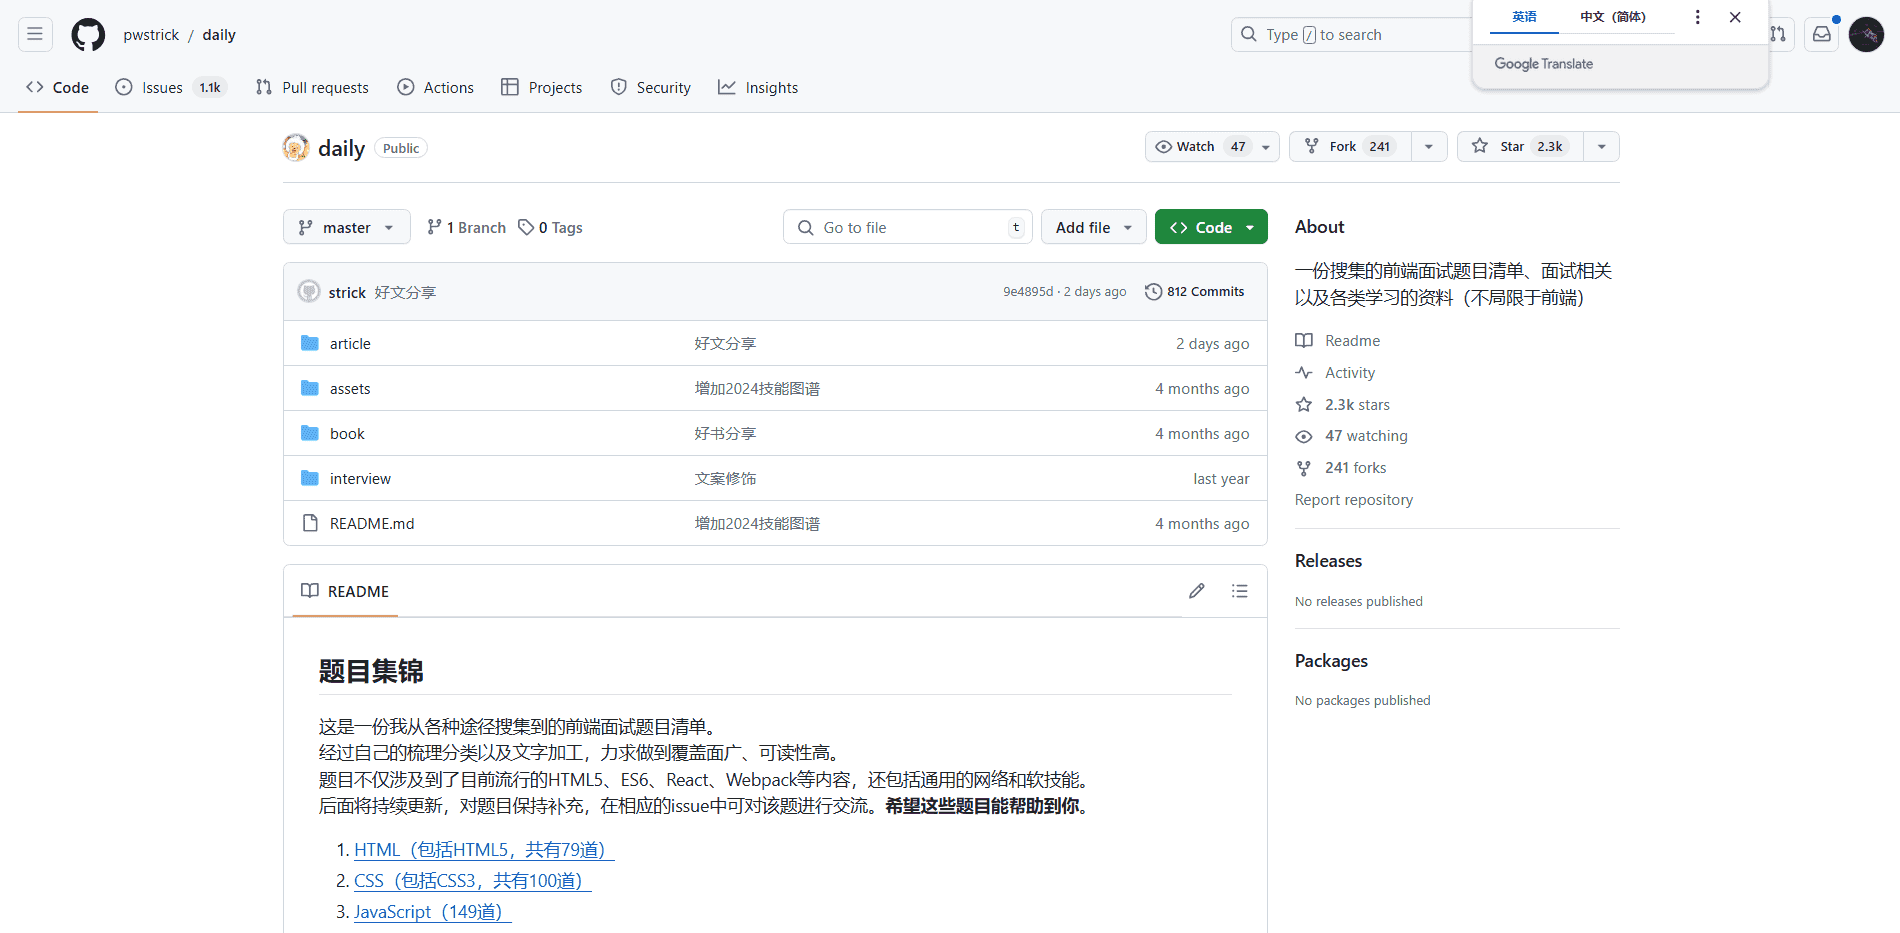The height and width of the screenshot is (933, 1900).
Task: Click the Go to file field
Action: click(x=905, y=228)
